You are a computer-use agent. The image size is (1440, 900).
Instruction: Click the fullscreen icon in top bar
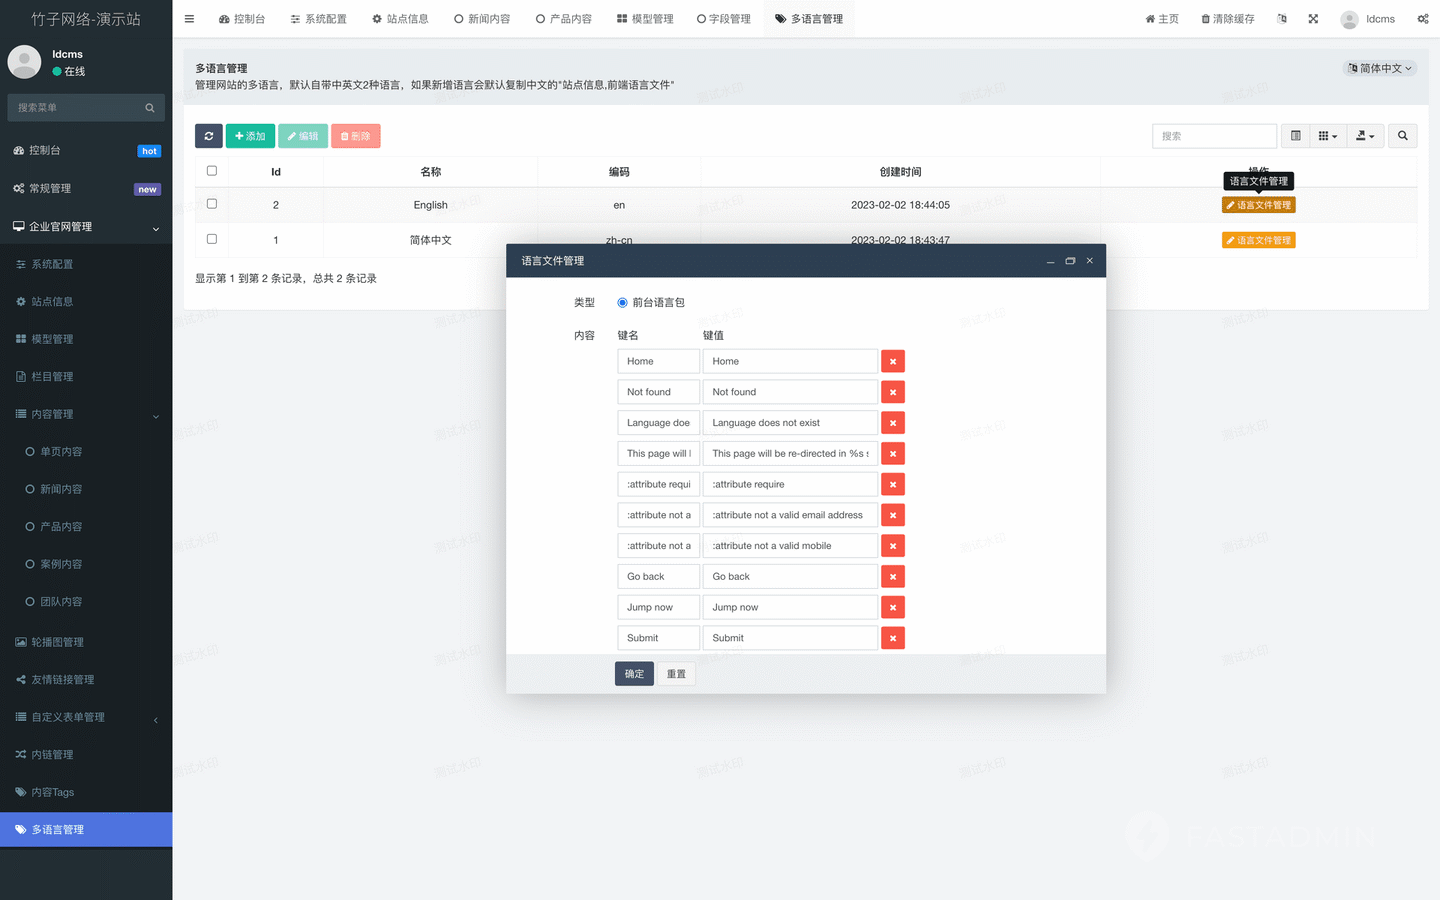click(1313, 19)
